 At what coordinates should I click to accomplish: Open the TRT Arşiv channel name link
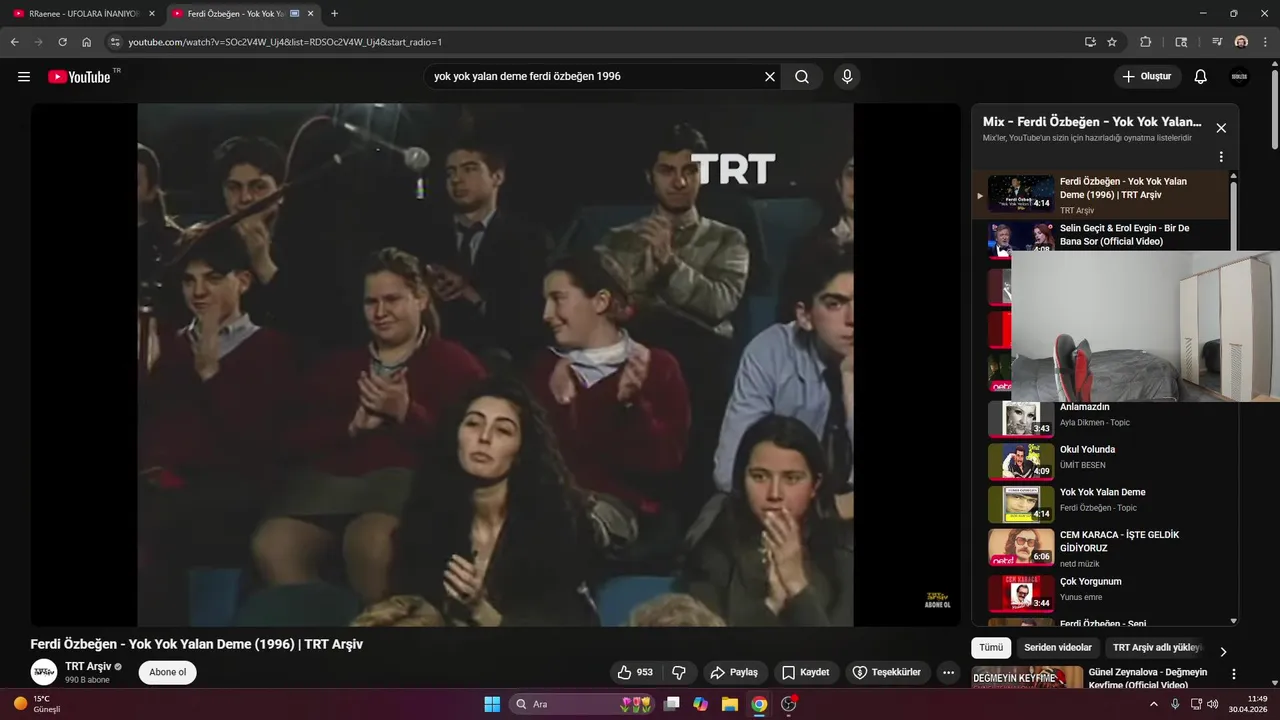point(88,666)
